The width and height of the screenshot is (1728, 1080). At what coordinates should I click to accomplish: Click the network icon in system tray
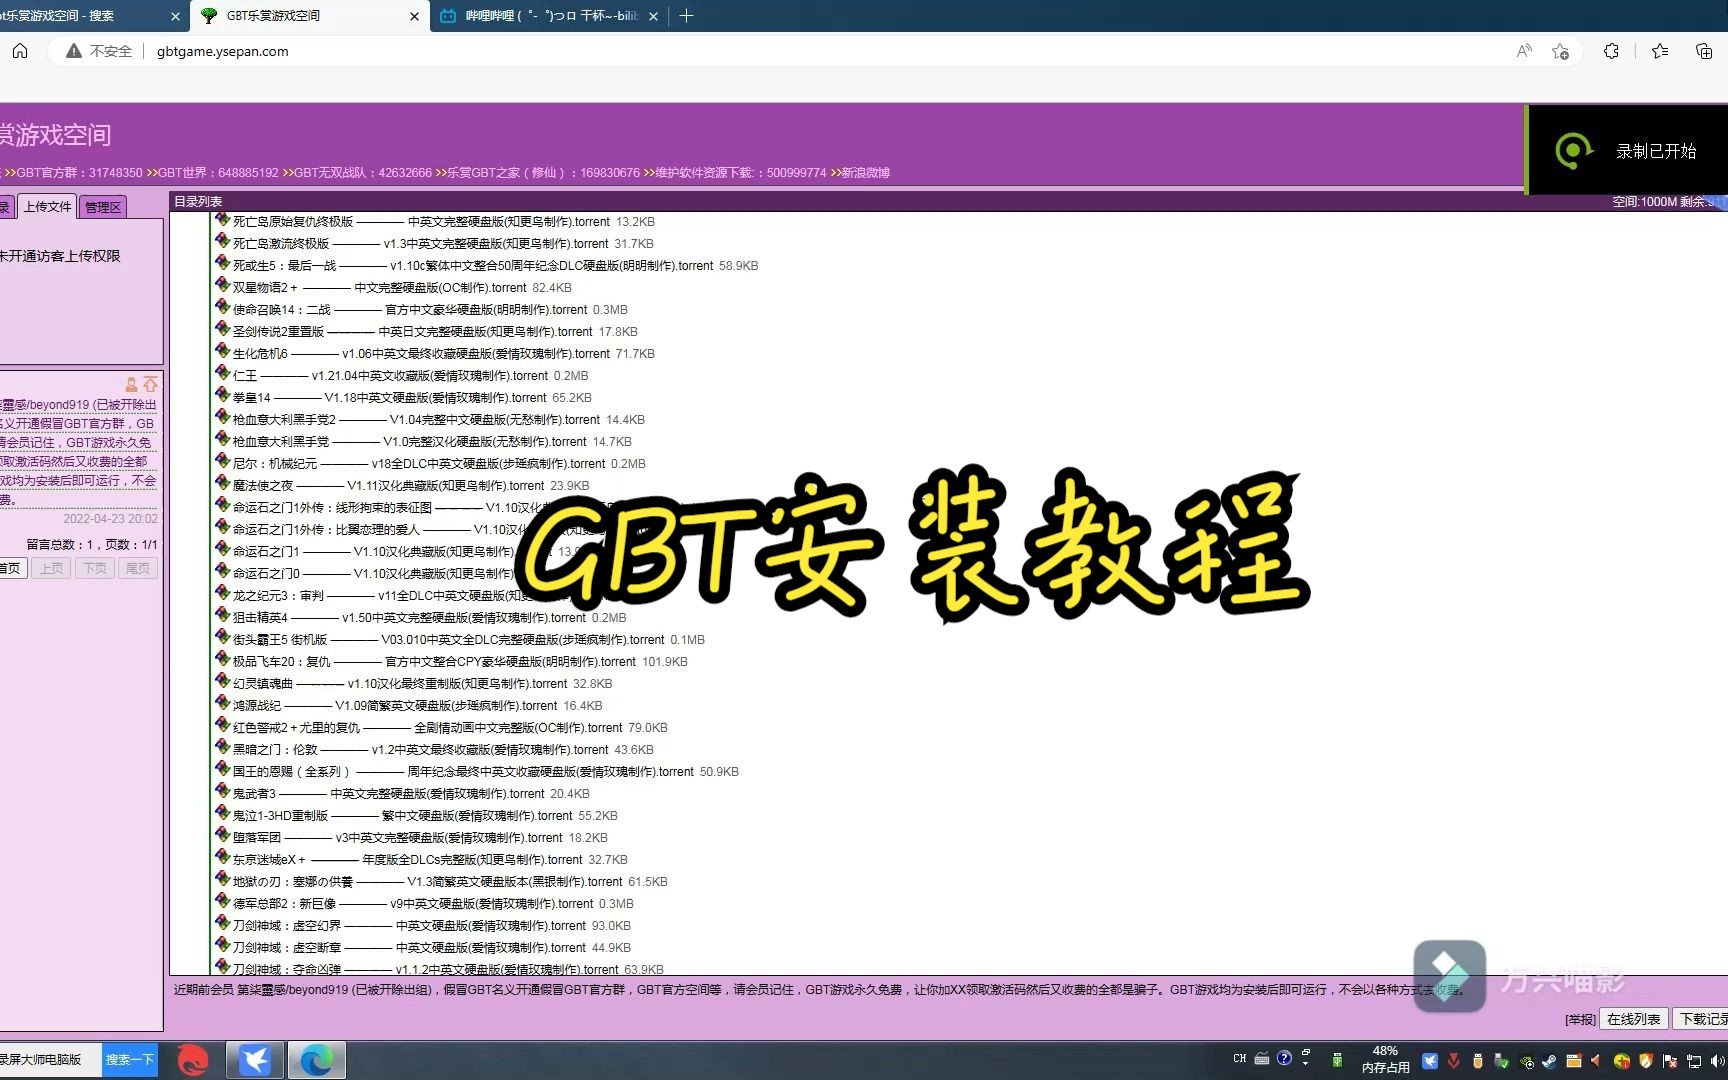click(x=1693, y=1060)
